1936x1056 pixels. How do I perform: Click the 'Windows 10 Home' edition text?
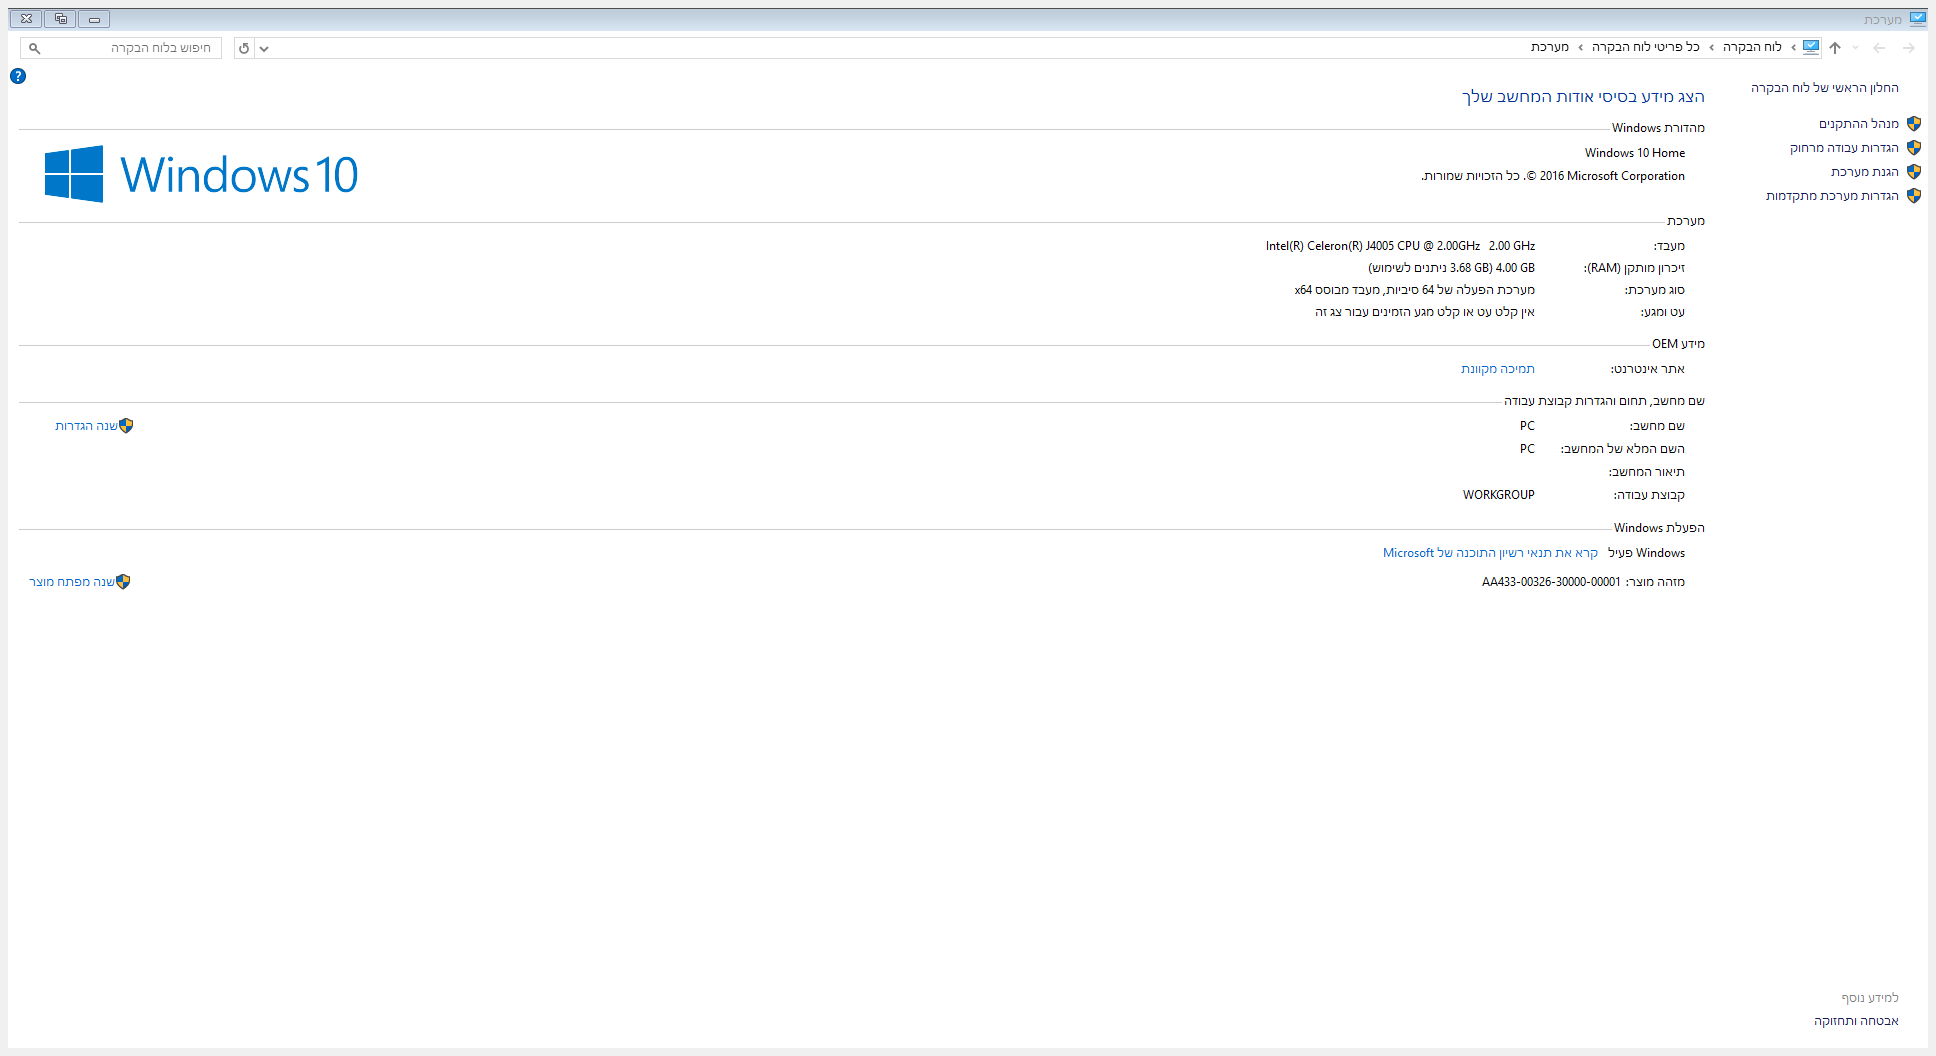tap(1635, 153)
